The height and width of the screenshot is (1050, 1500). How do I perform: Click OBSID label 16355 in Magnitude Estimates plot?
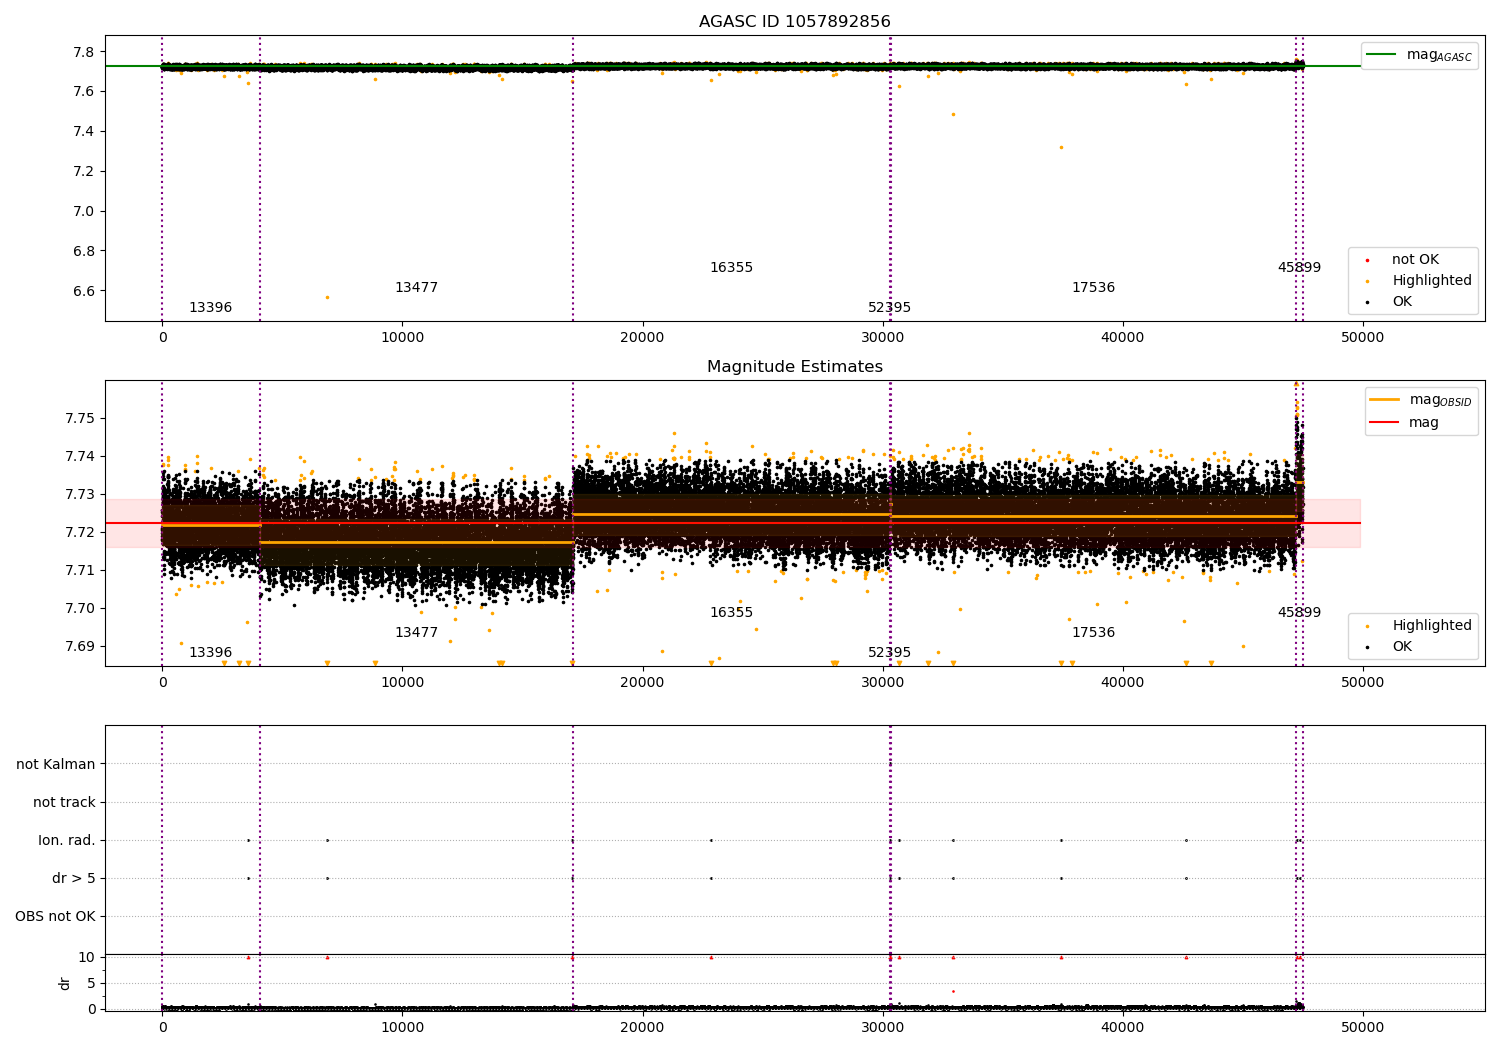(731, 613)
